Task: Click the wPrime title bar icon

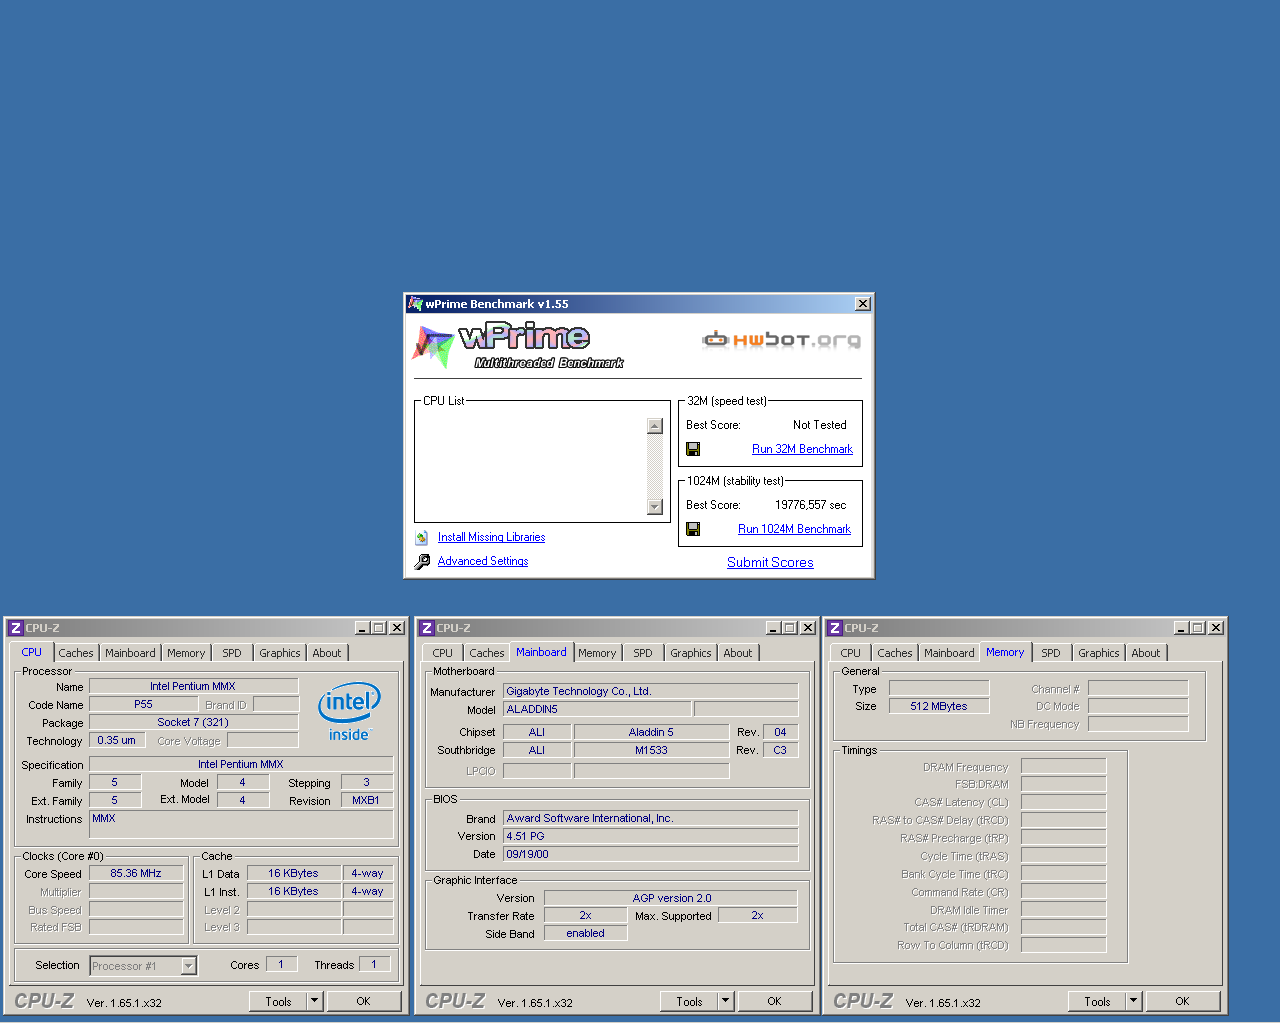Action: (415, 304)
